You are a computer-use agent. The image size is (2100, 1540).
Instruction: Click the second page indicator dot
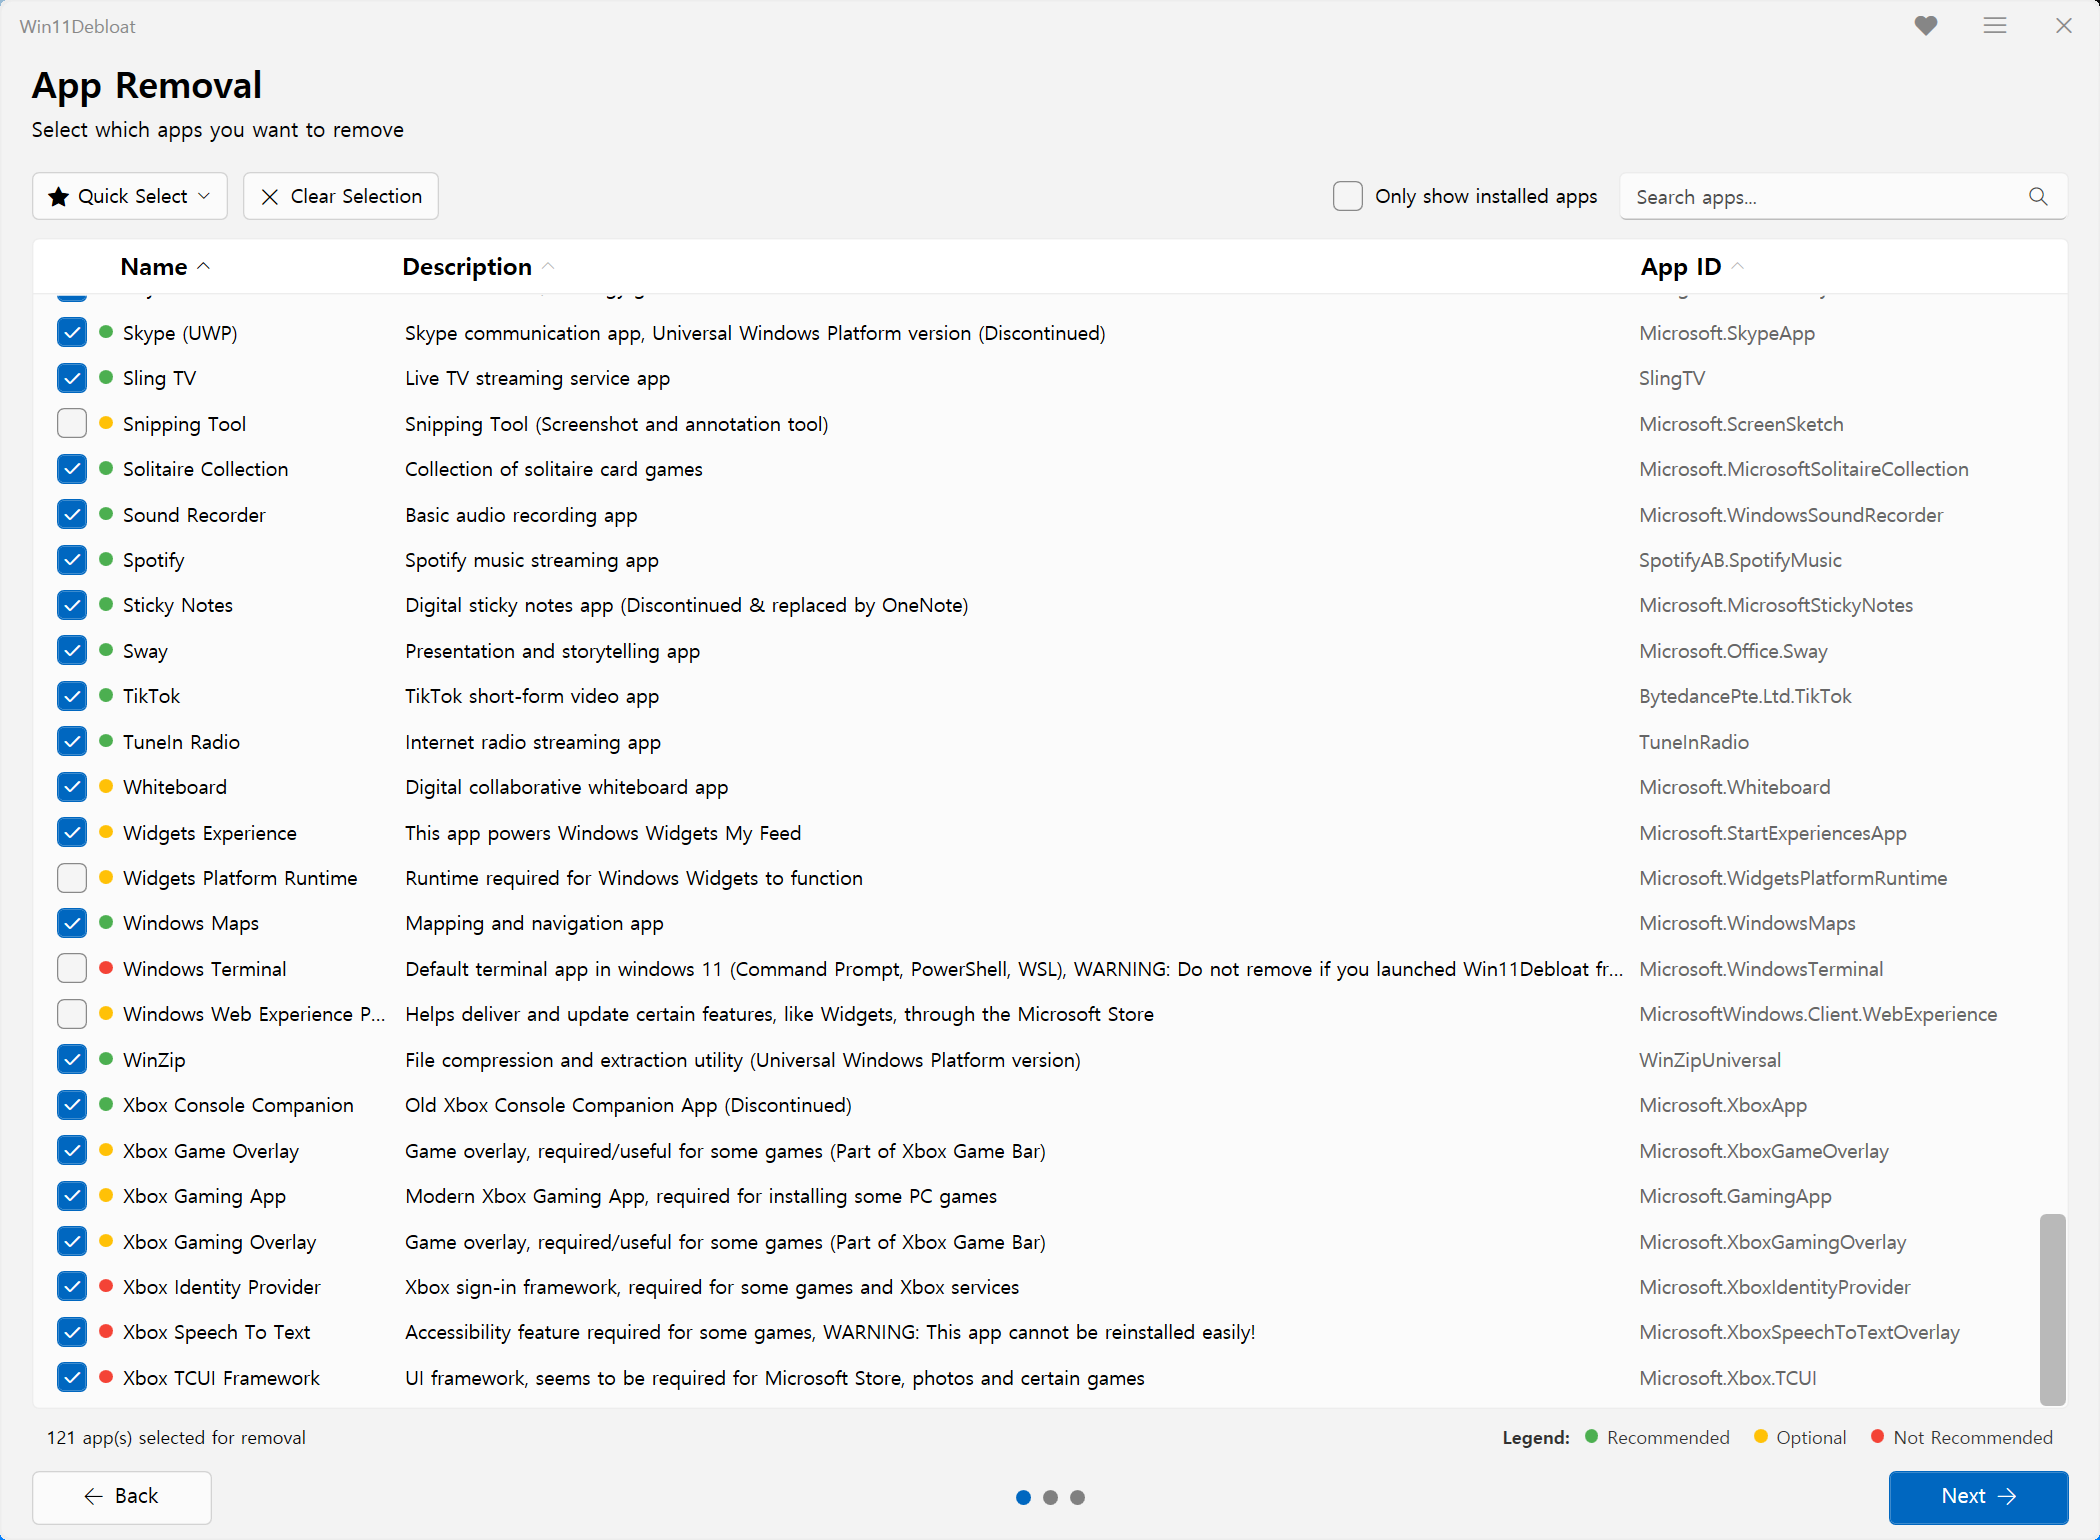point(1050,1497)
